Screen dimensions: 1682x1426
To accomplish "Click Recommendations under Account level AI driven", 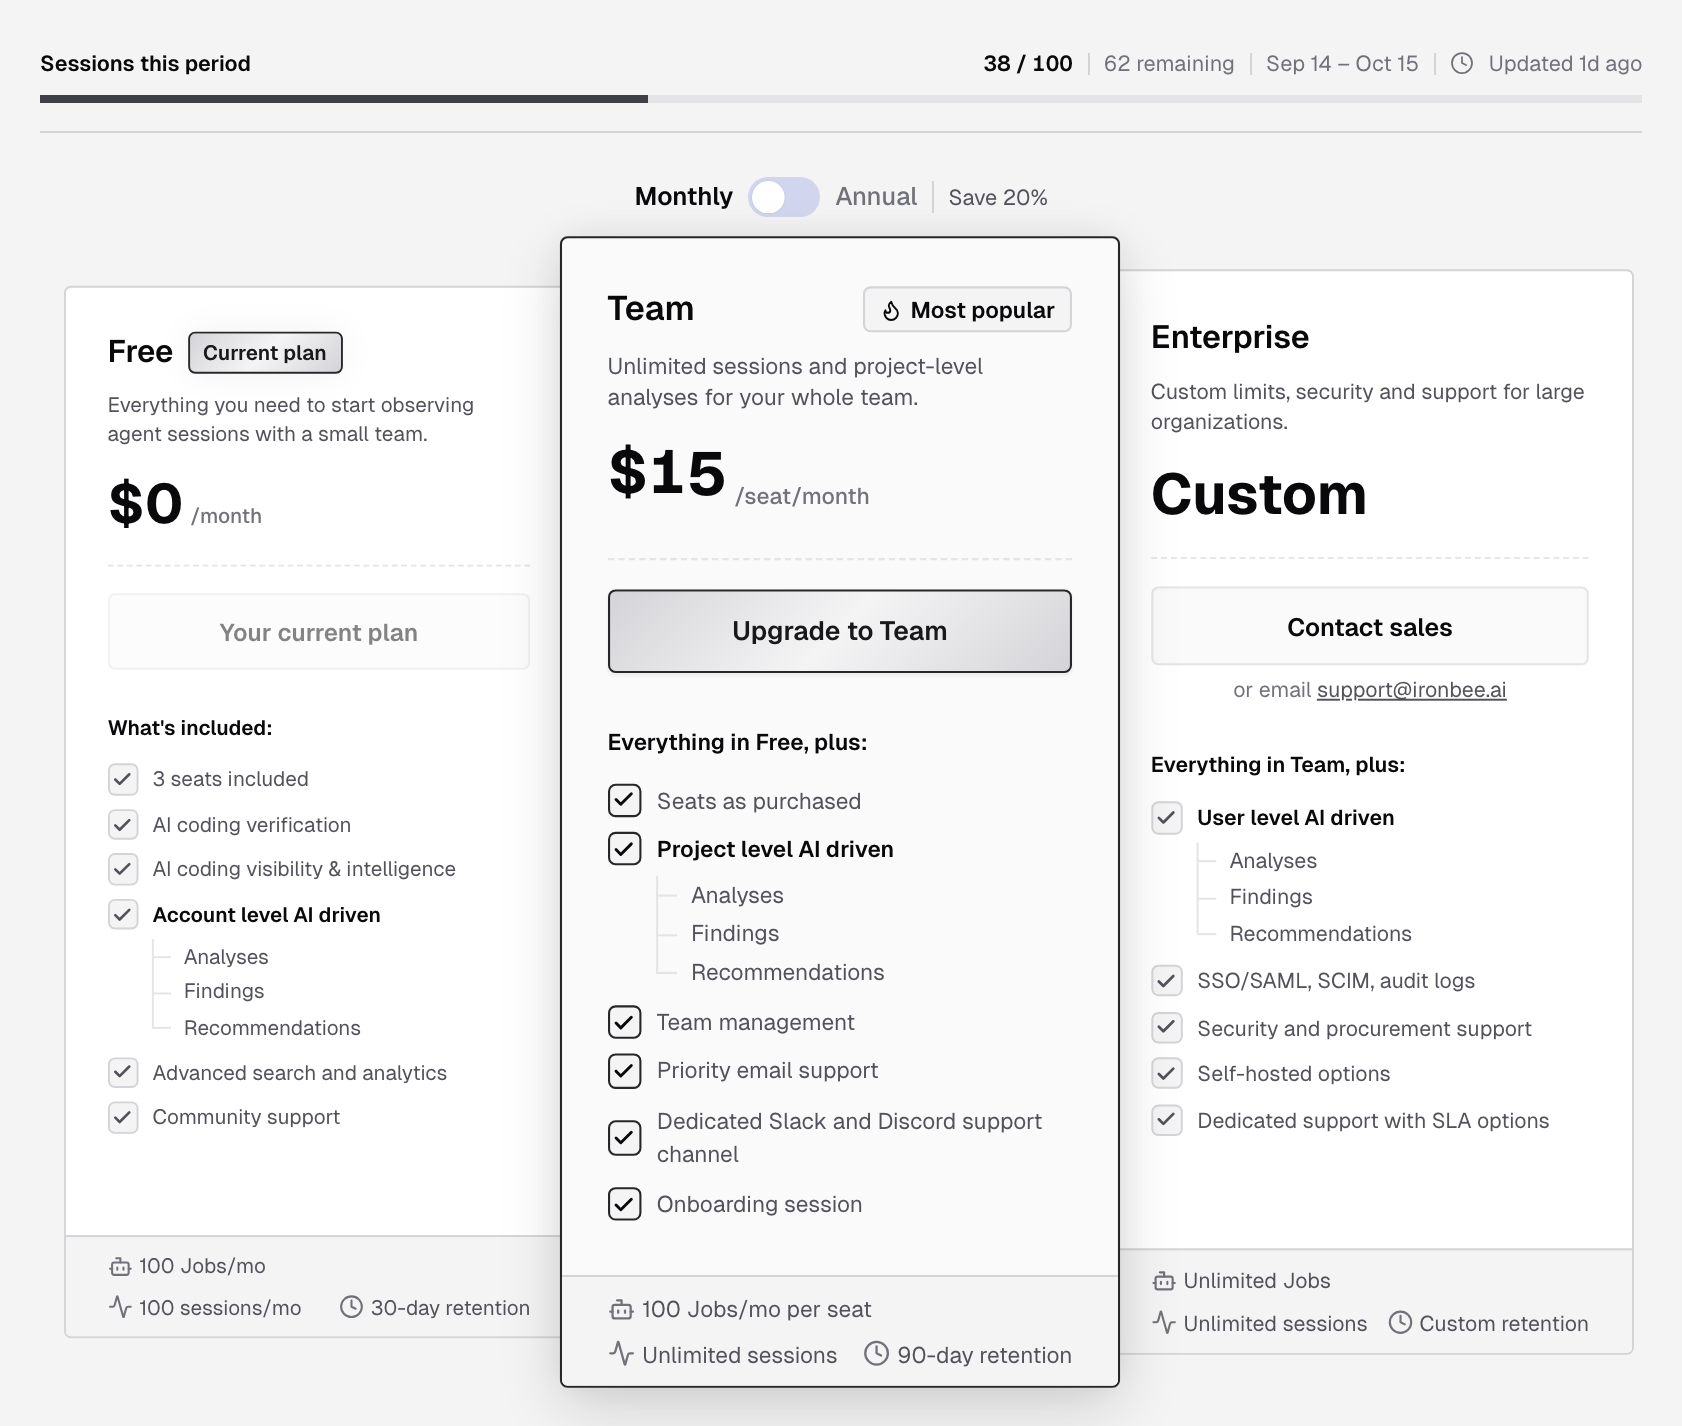I will [x=272, y=1028].
